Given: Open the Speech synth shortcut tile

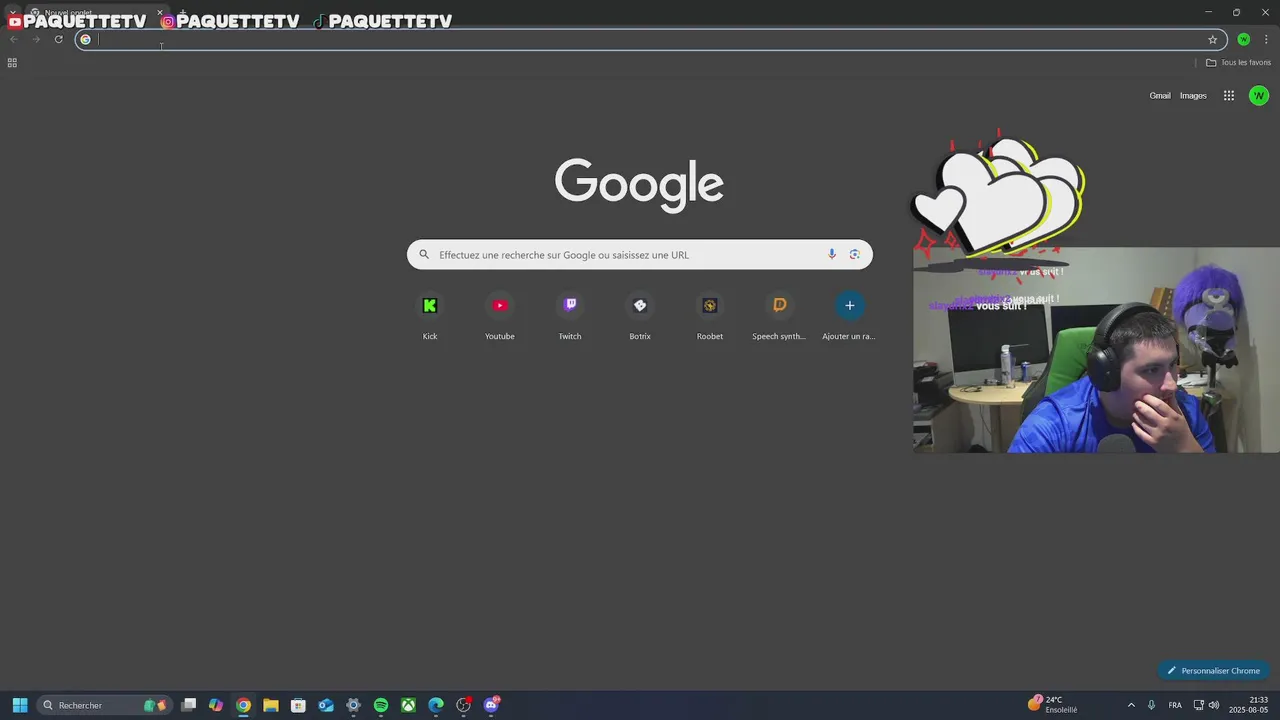Looking at the screenshot, I should (x=780, y=316).
